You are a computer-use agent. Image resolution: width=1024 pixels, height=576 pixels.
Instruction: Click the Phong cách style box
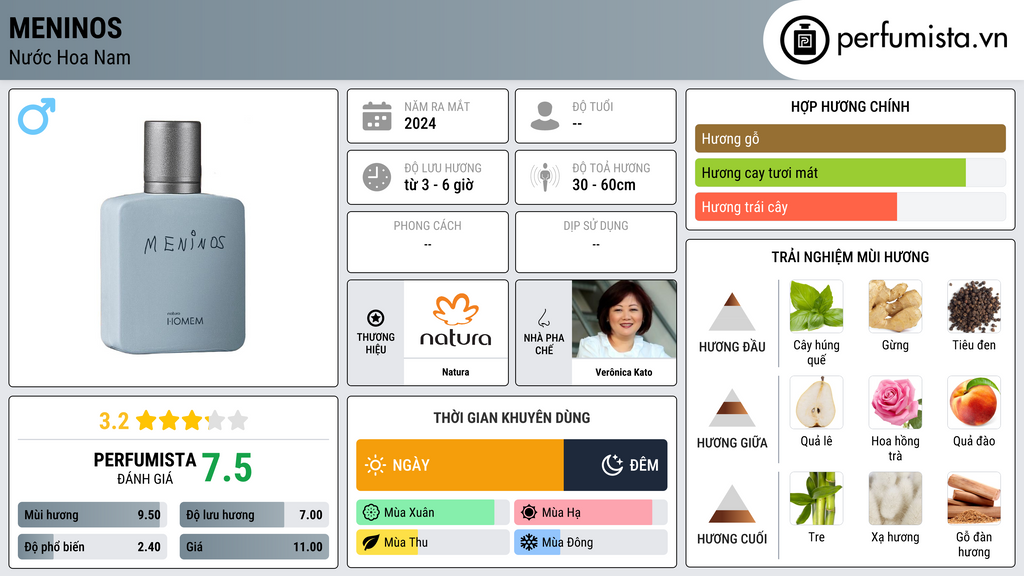[428, 242]
